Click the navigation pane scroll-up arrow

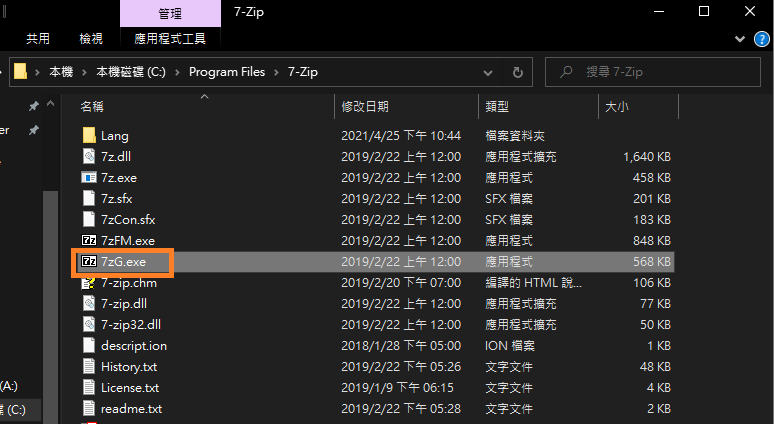pyautogui.click(x=50, y=104)
